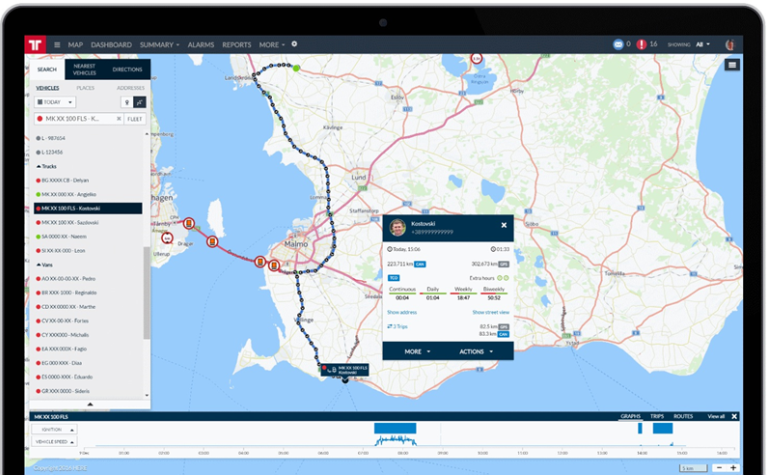Viewport: 767px width, 475px height.
Task: Open the IGNITION graph selector
Action: click(x=54, y=429)
